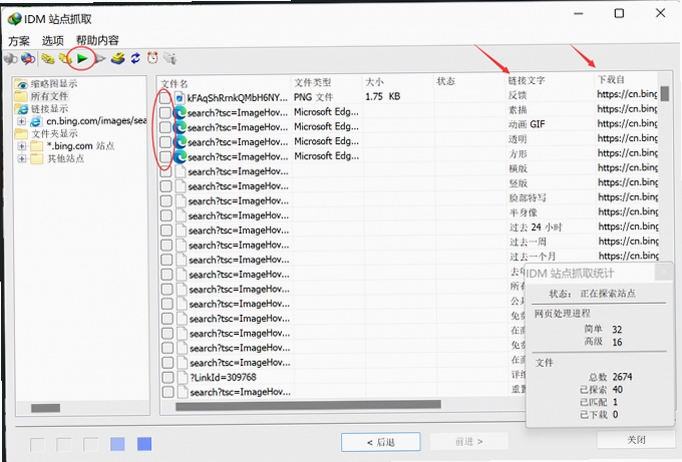The height and width of the screenshot is (462, 682).
Task: Click the gray play arrow toolbar icon
Action: tap(100, 58)
